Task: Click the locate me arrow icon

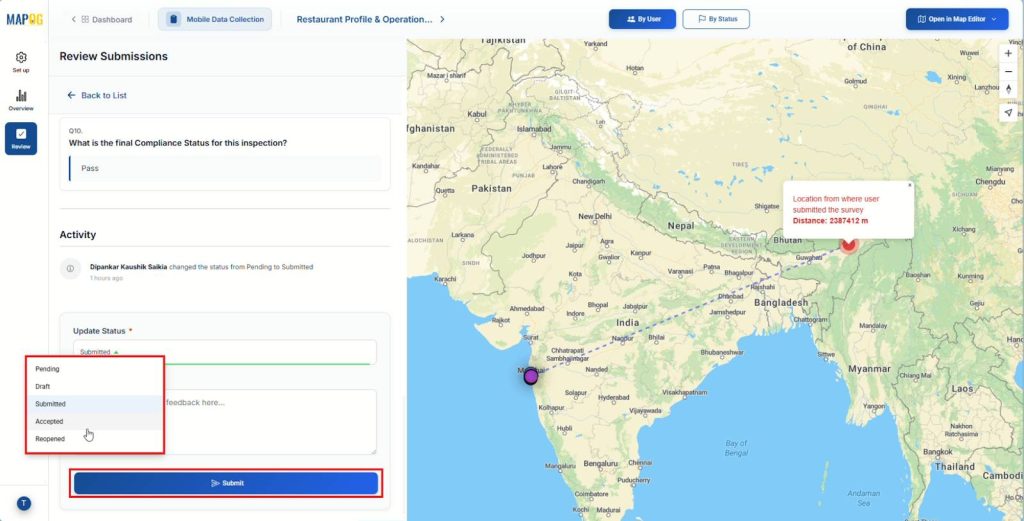Action: (1008, 112)
